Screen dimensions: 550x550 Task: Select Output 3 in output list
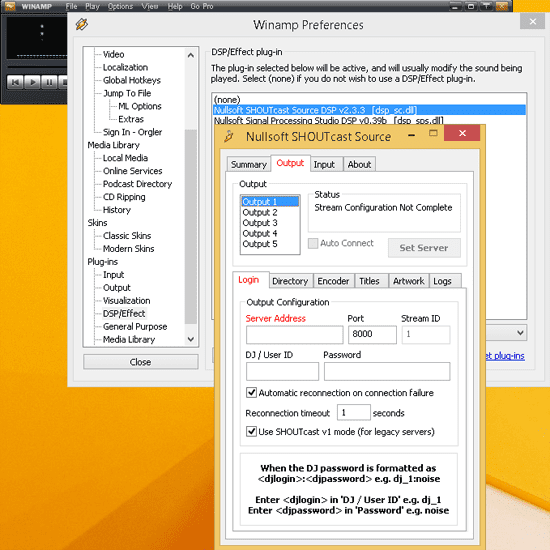click(270, 223)
